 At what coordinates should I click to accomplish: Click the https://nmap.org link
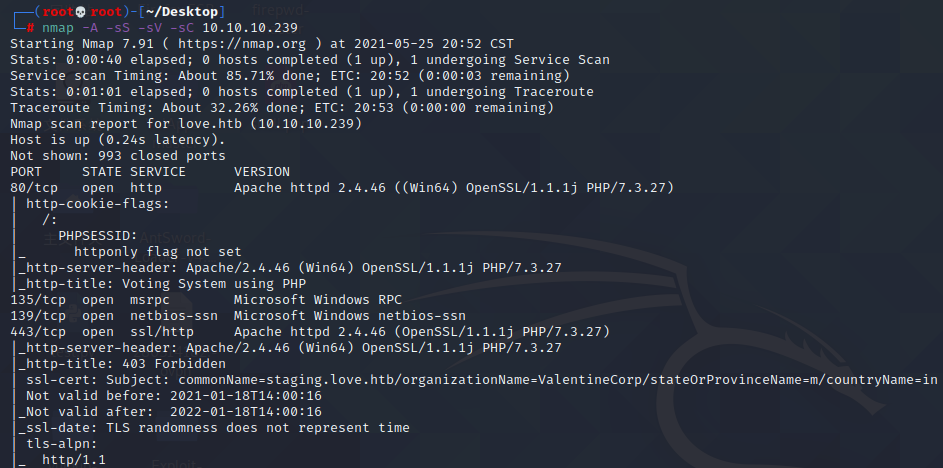[x=242, y=44]
